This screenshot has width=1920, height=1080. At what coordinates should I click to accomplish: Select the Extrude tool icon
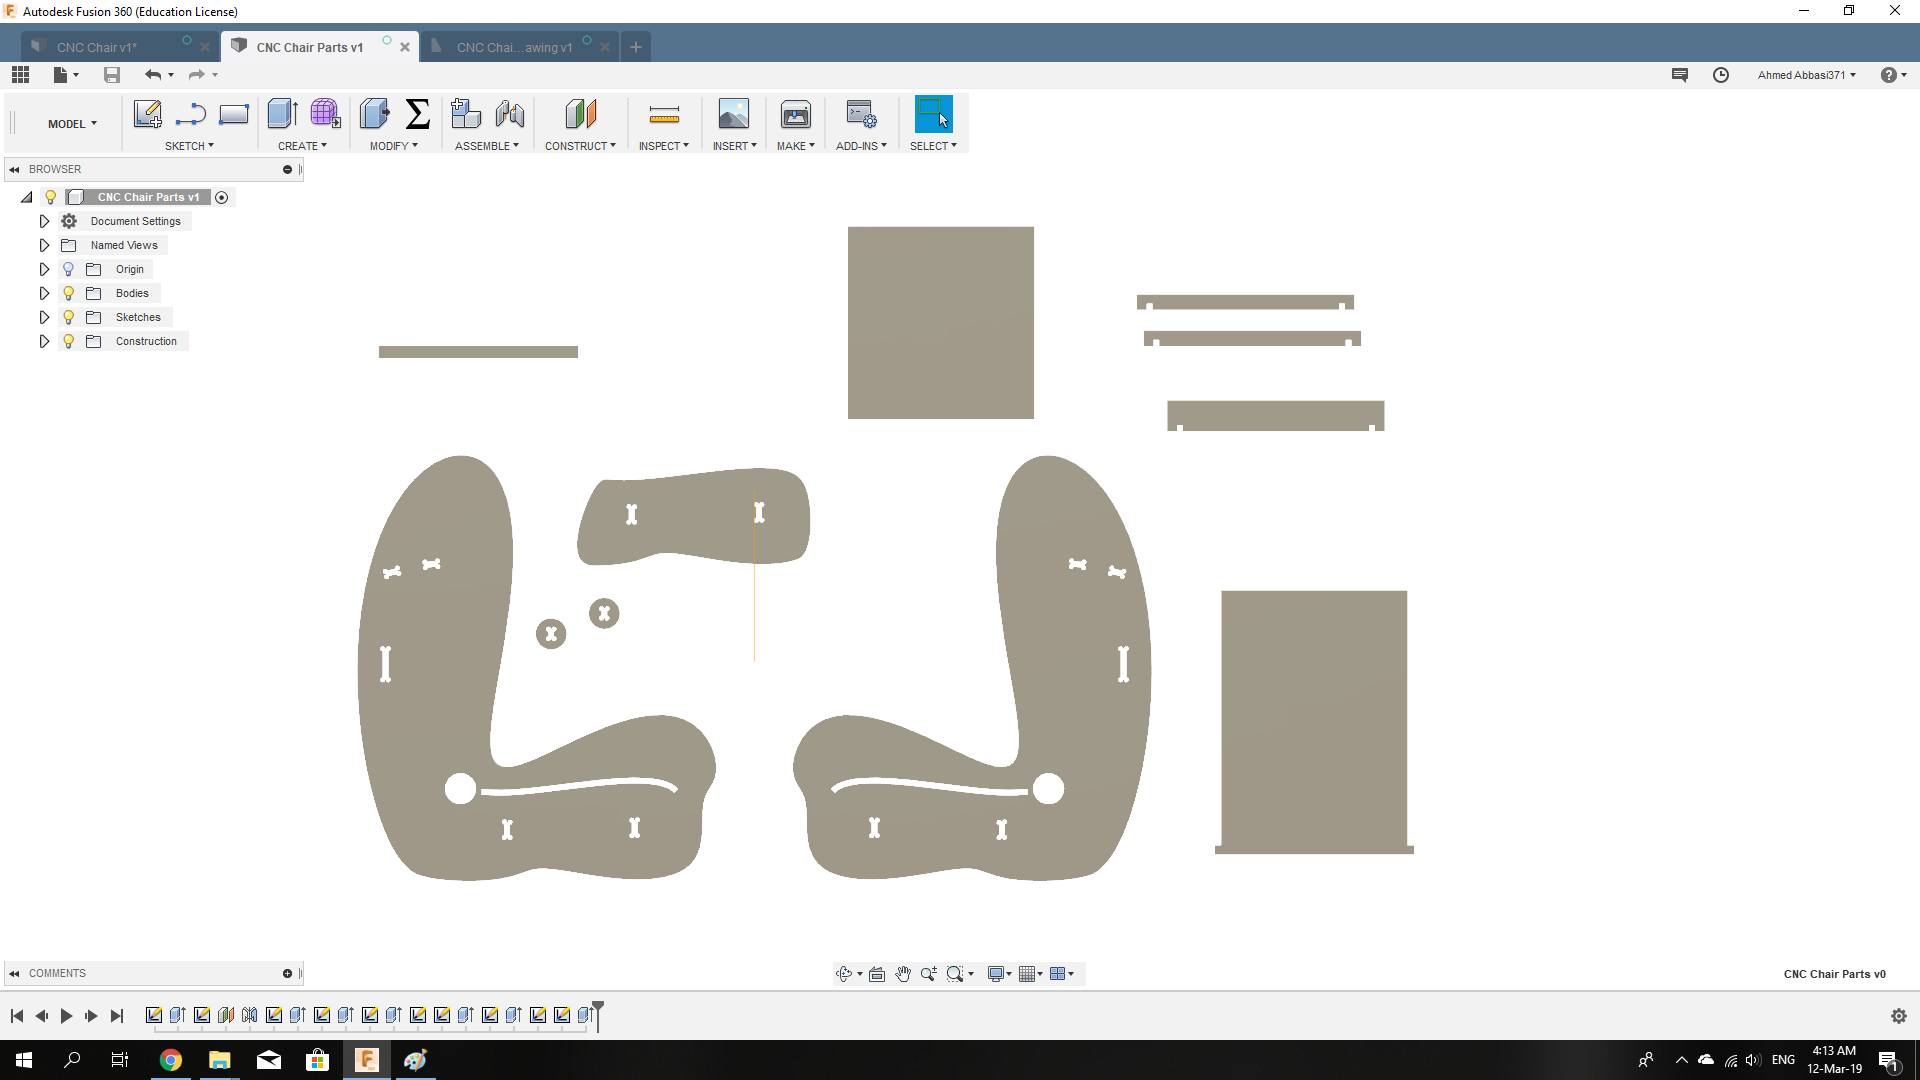tap(282, 114)
